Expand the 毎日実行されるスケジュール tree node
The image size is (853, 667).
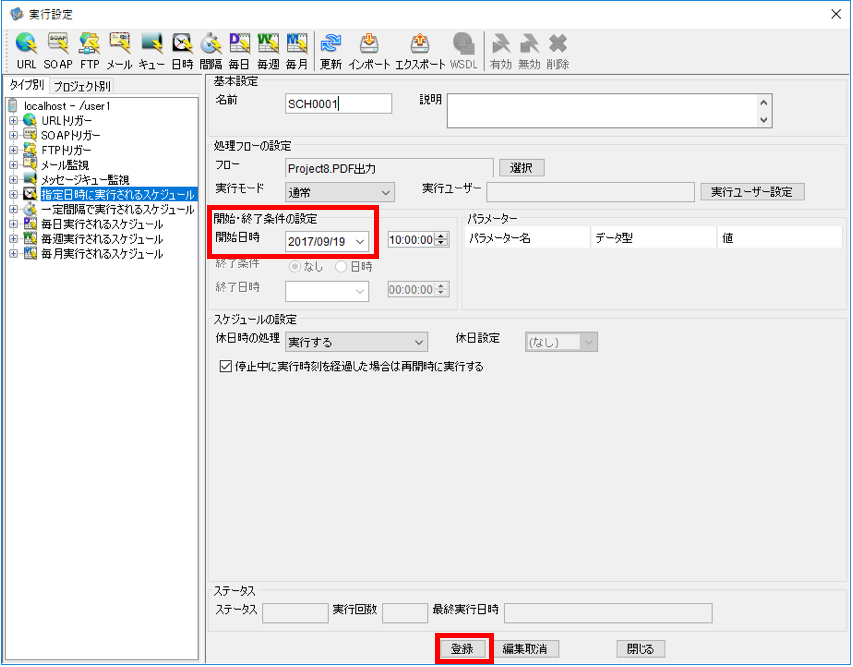[14, 224]
